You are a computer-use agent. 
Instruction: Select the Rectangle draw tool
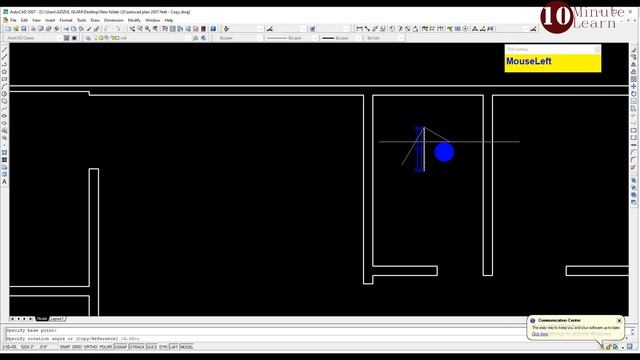tap(4, 79)
